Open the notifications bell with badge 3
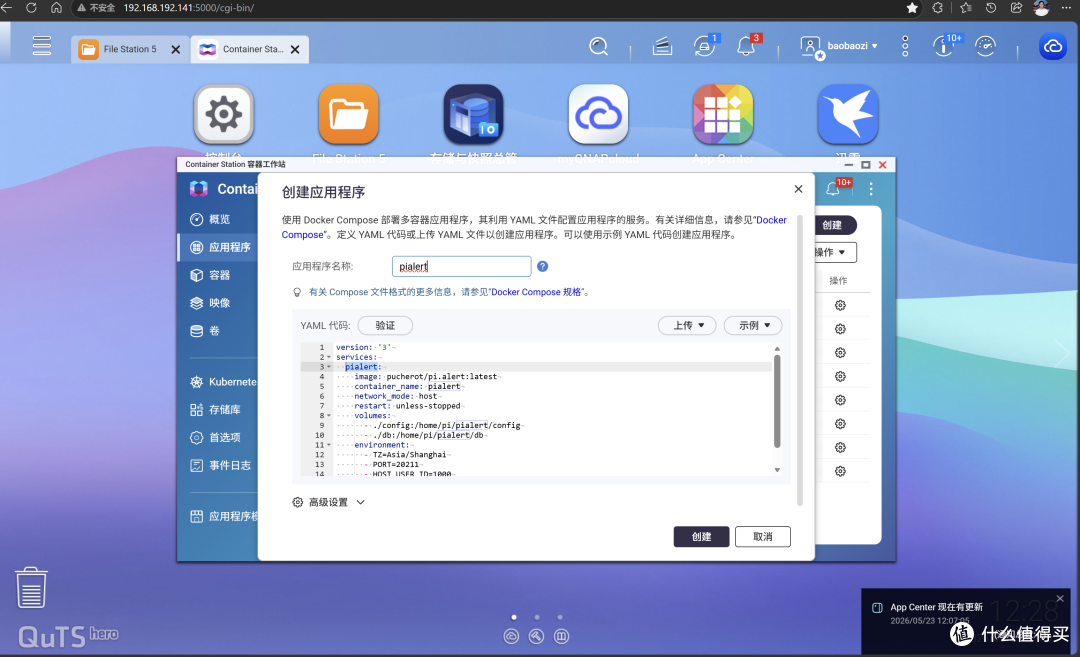 [746, 45]
